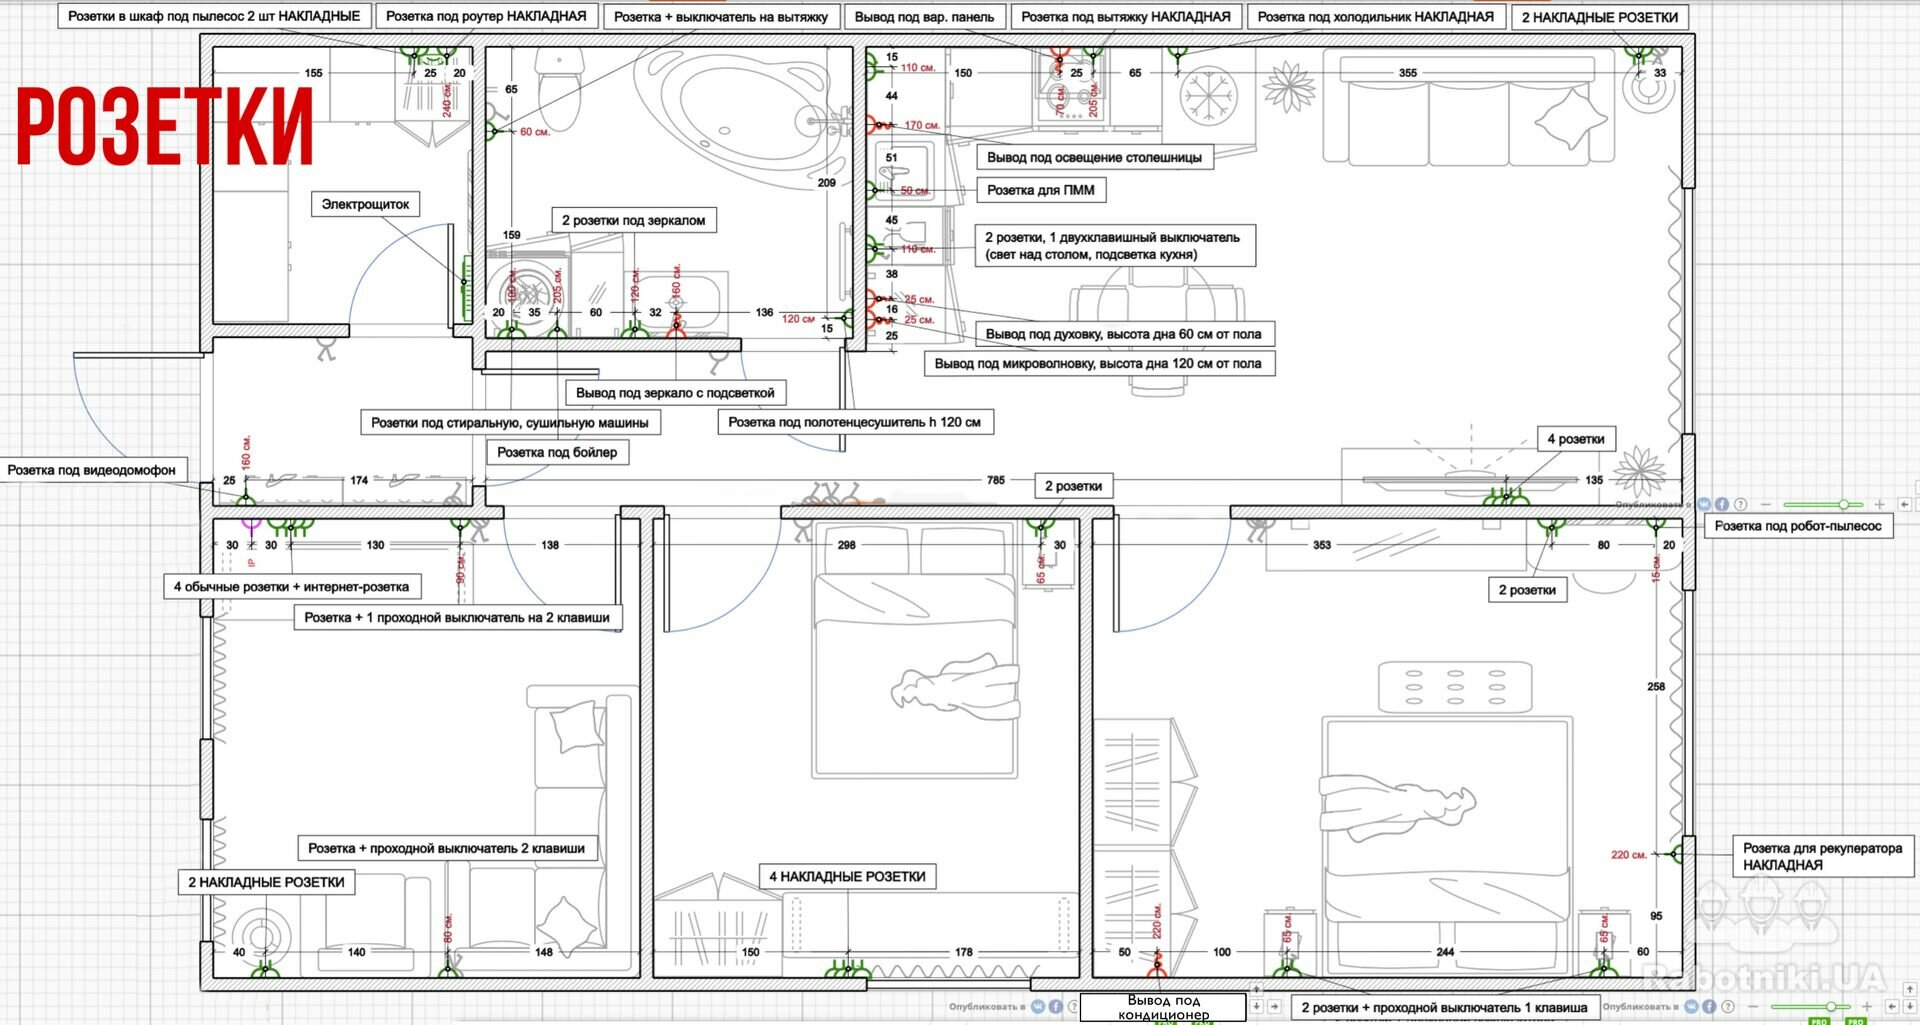Select 'Электрощиток' label
The height and width of the screenshot is (1025, 1920).
pyautogui.click(x=365, y=204)
